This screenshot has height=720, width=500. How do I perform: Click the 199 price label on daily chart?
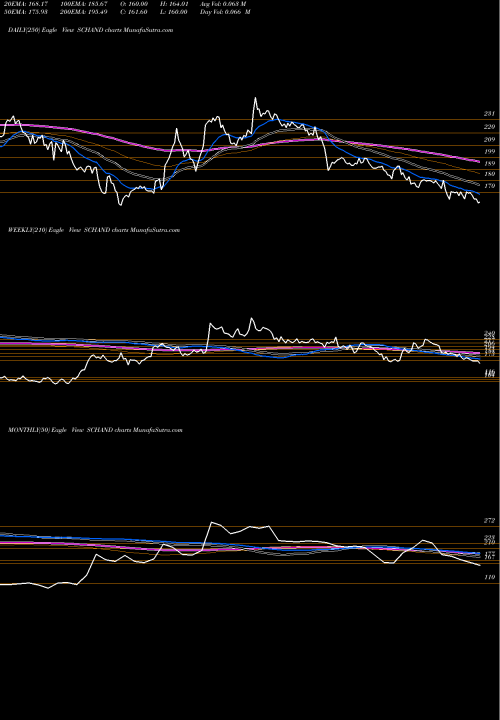click(x=489, y=152)
